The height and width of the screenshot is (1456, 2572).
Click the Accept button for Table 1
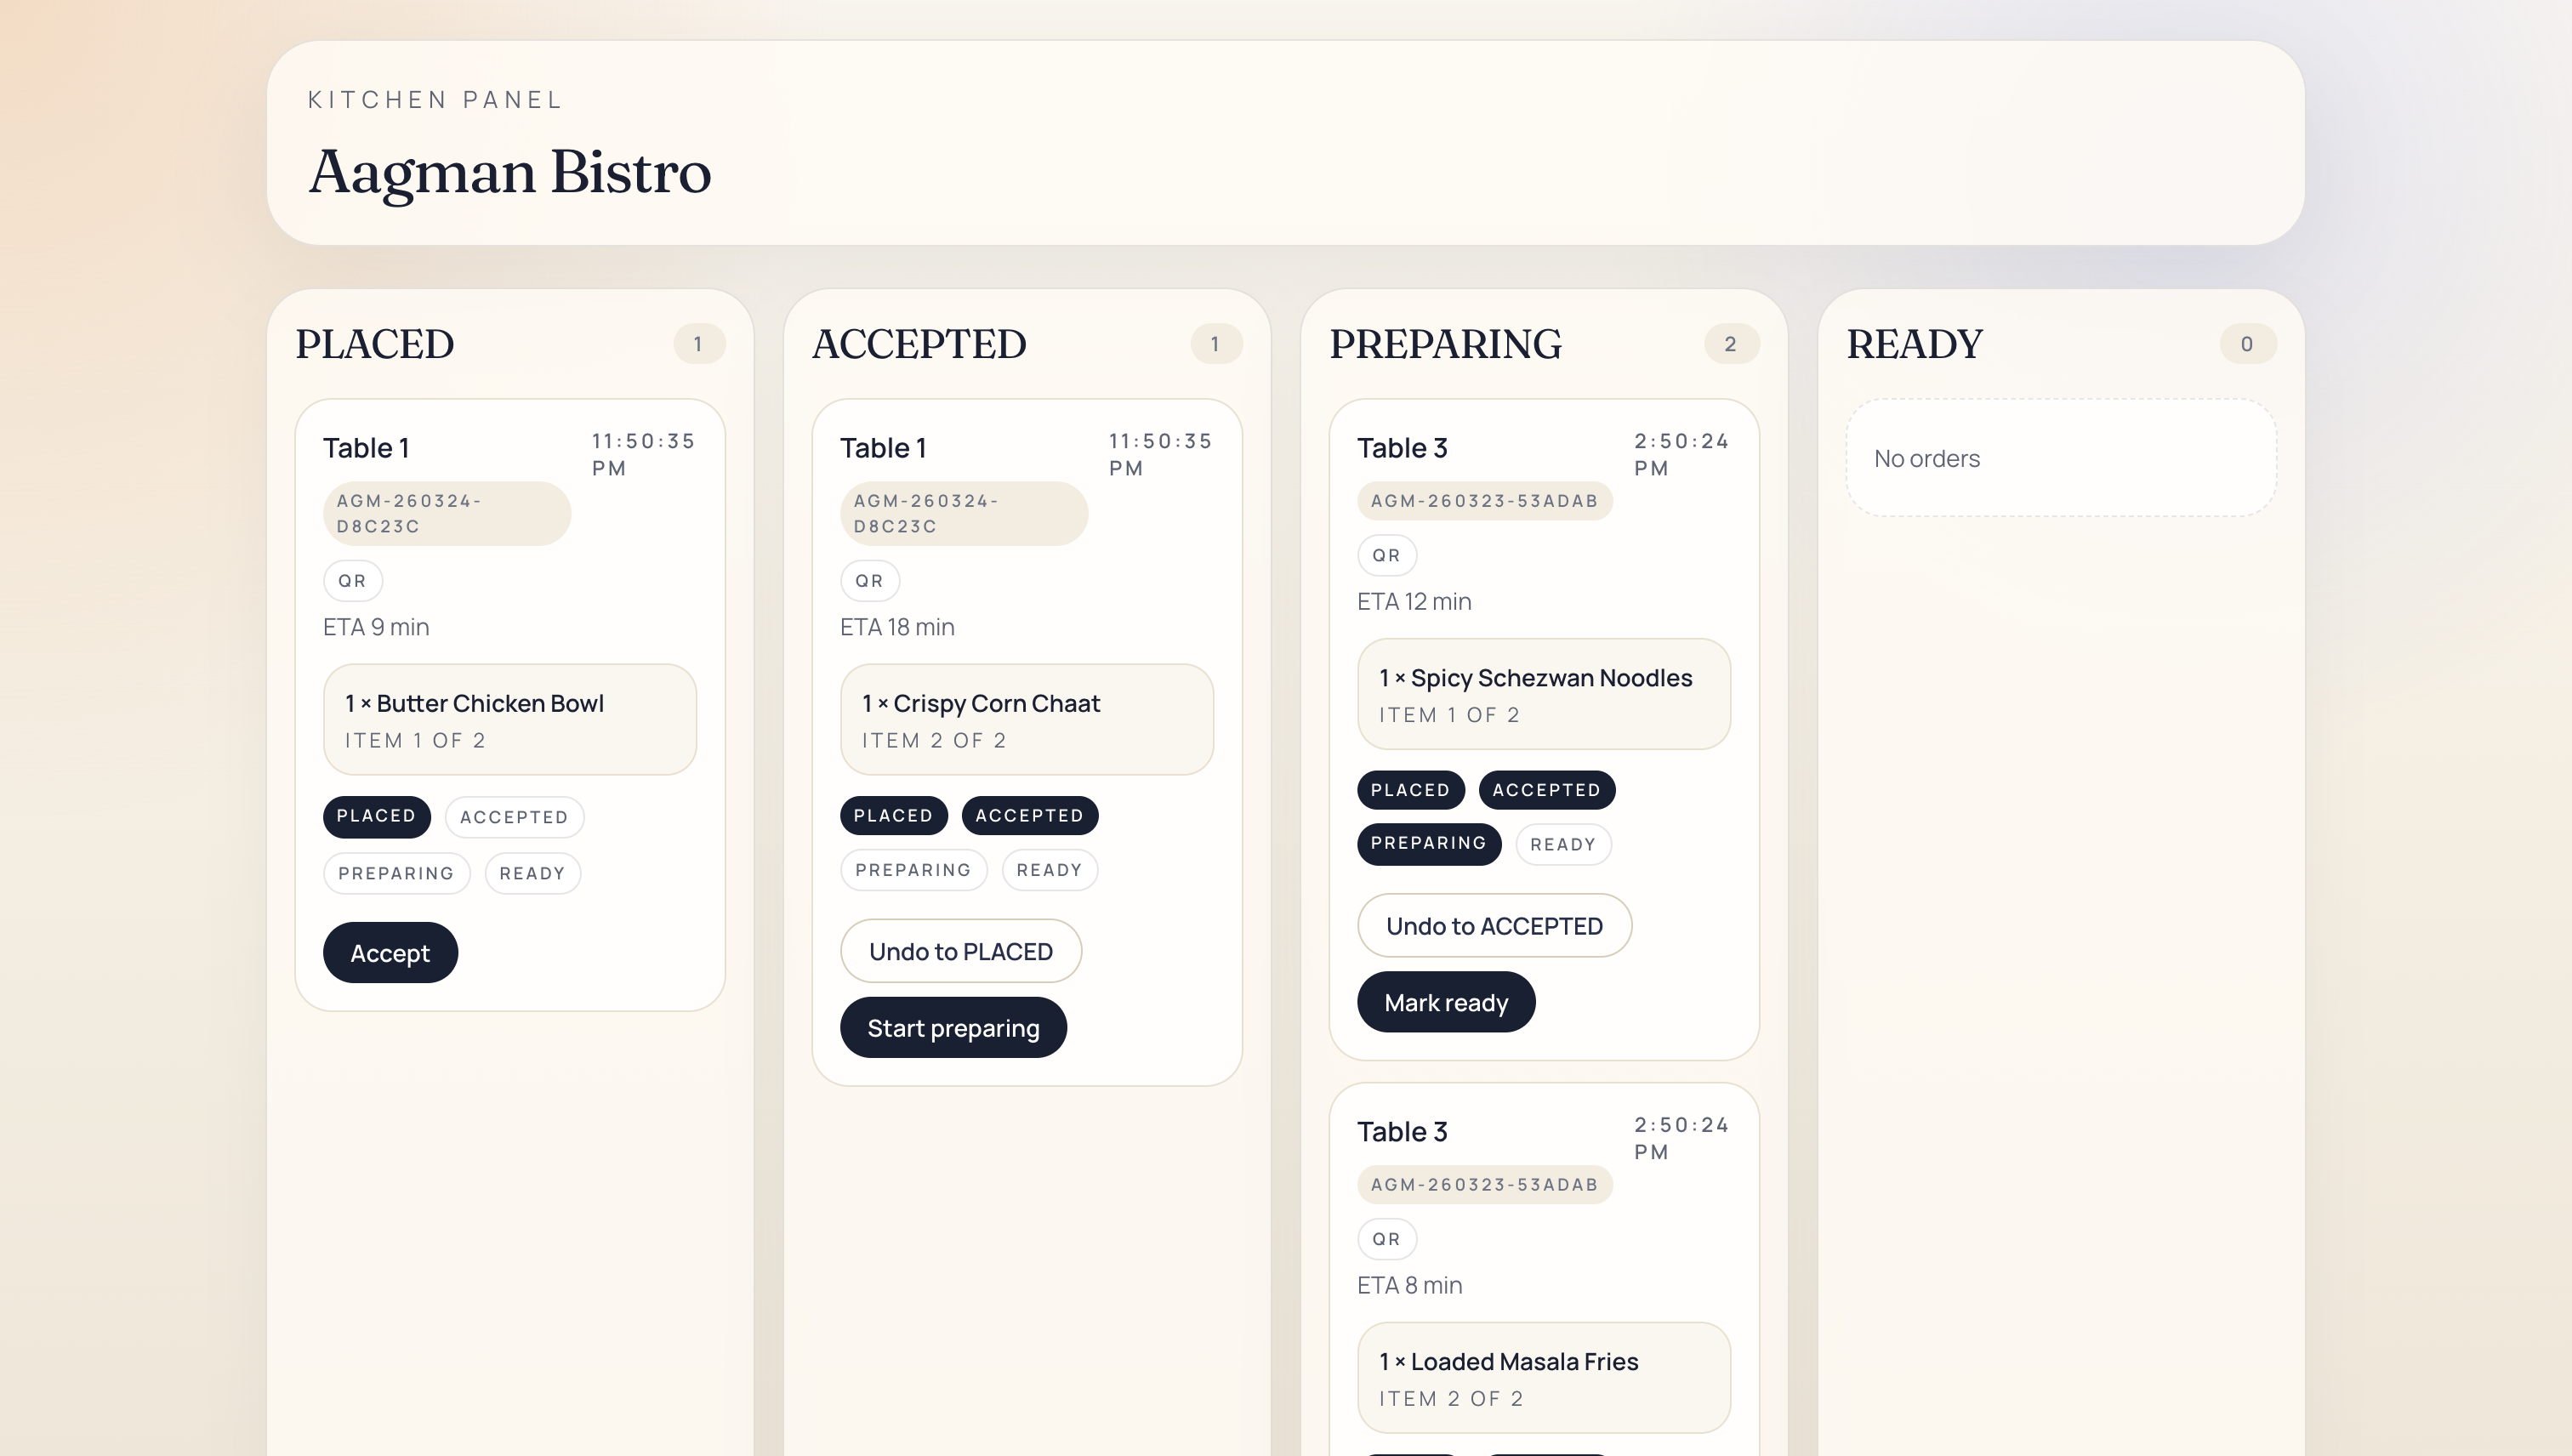pos(390,952)
